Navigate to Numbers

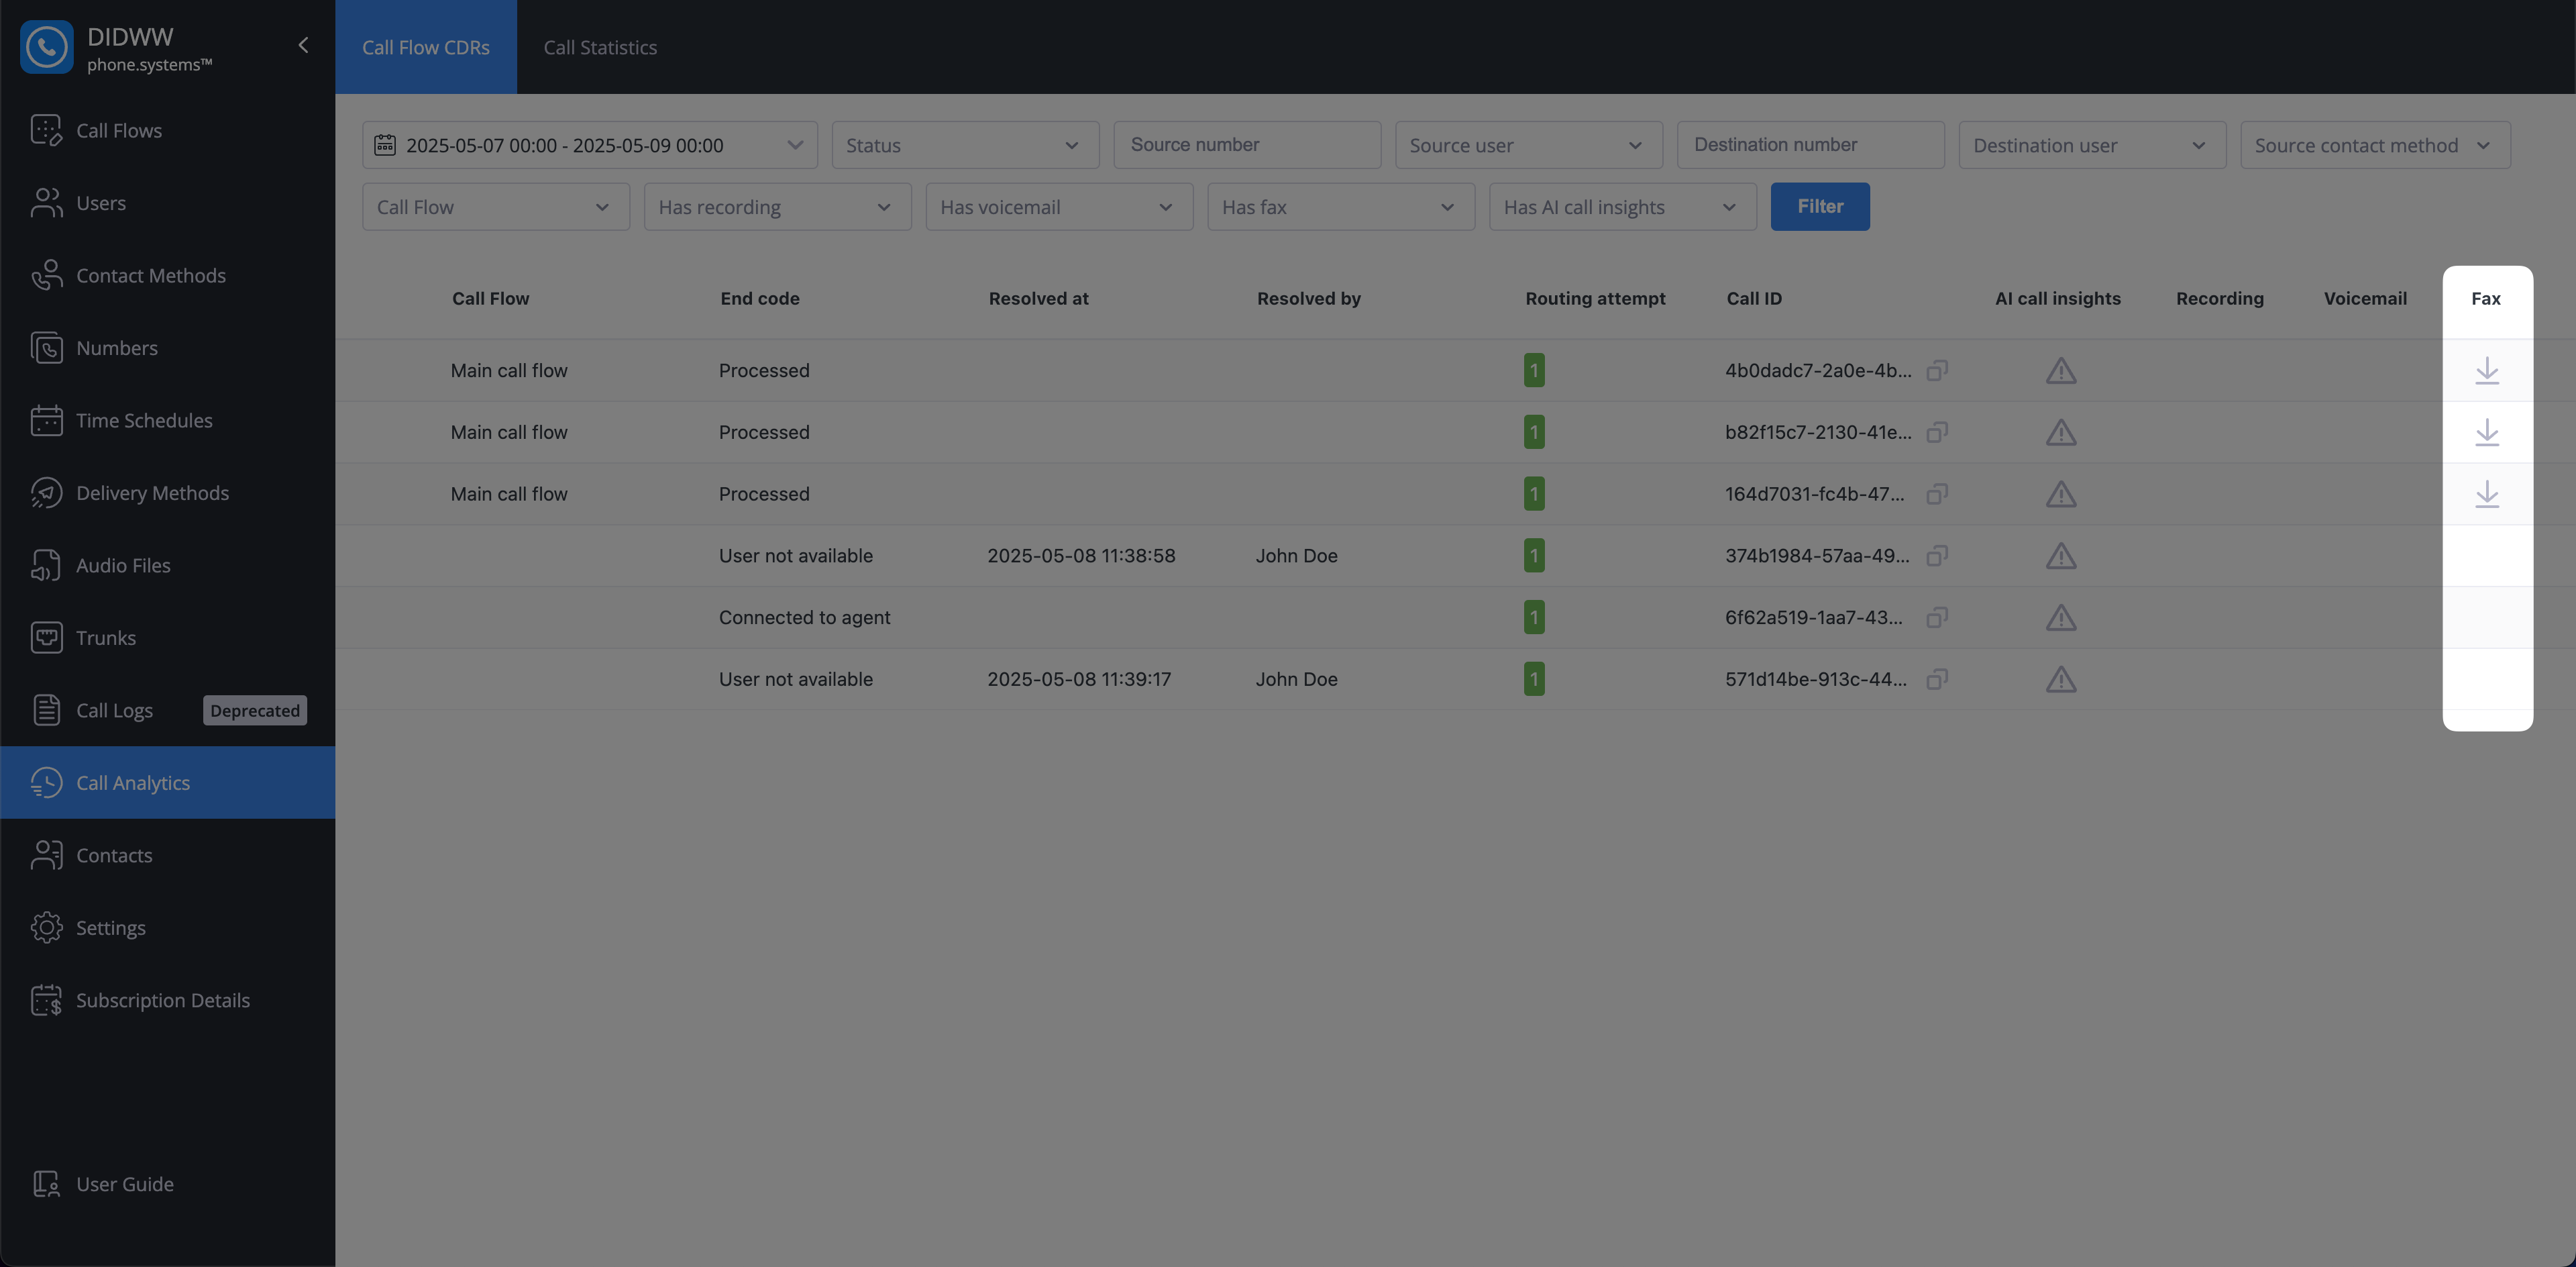[168, 348]
